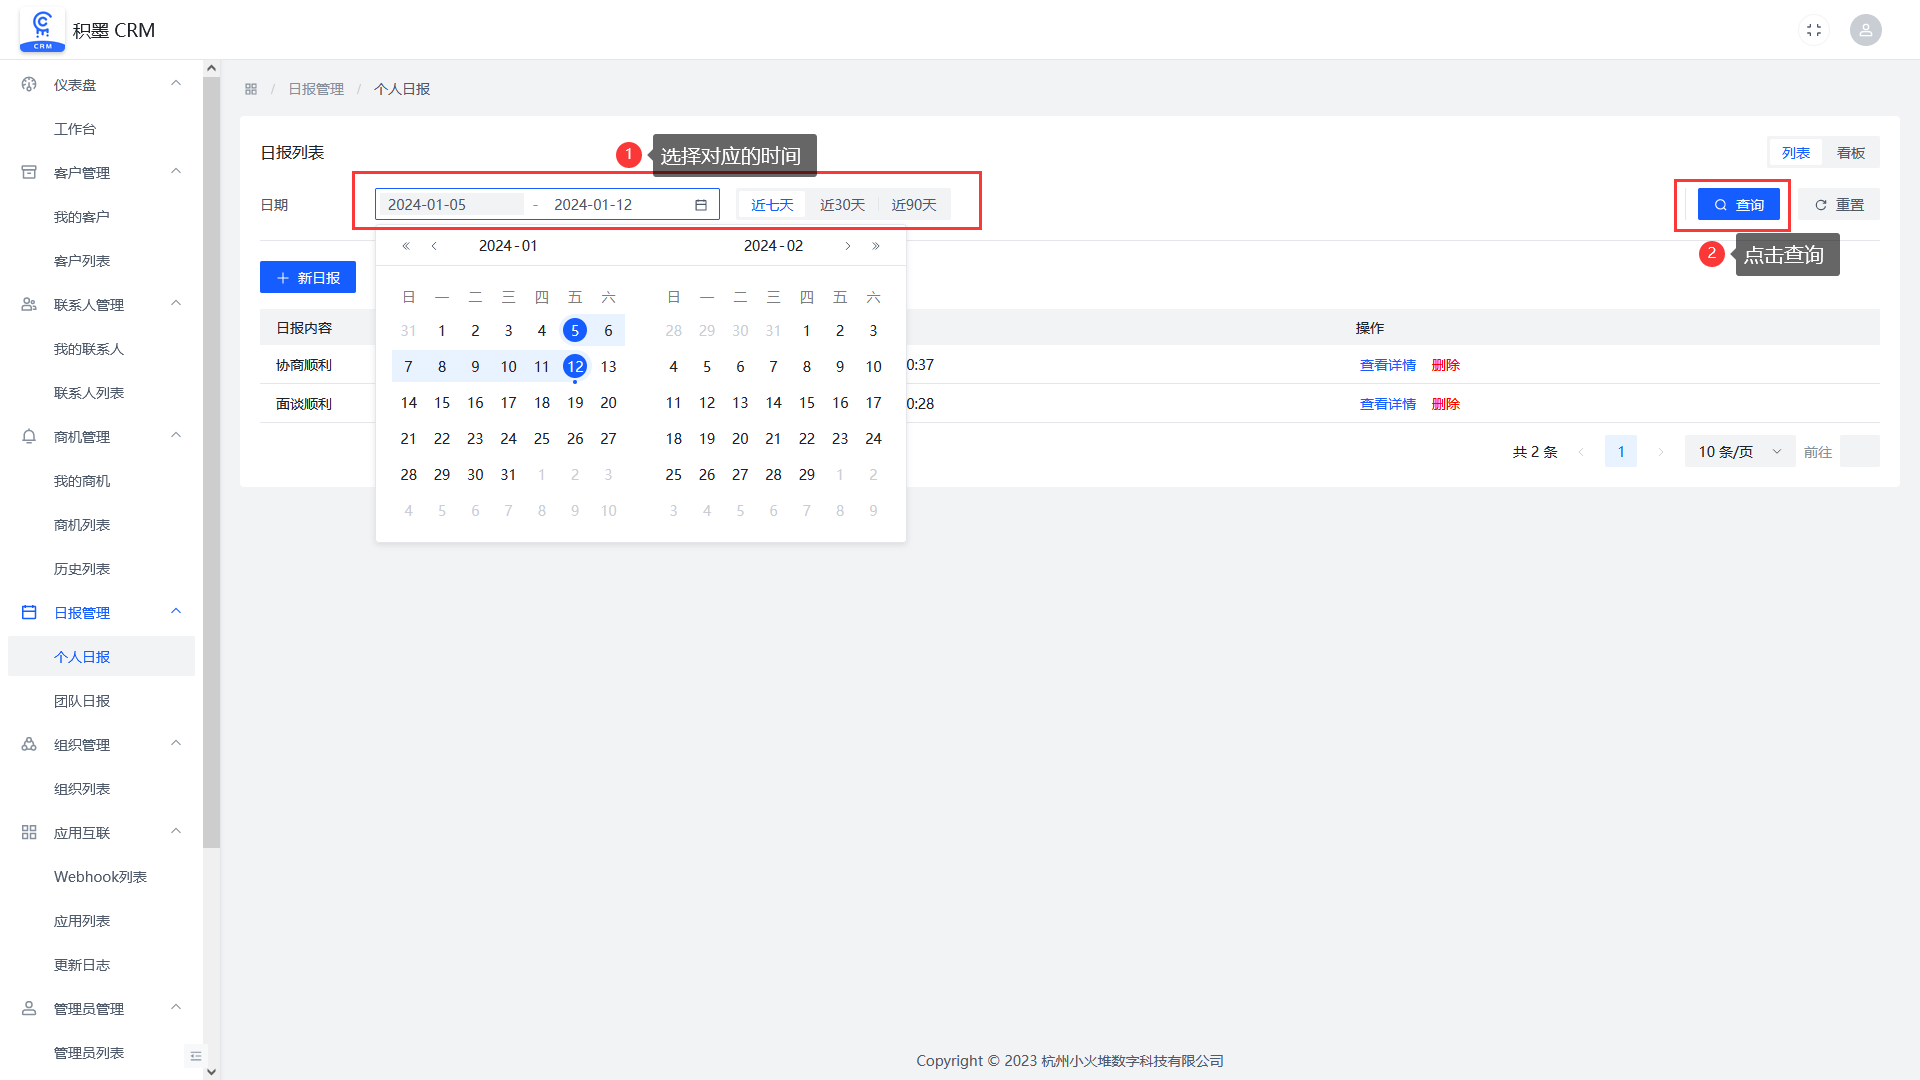Image resolution: width=1920 pixels, height=1080 pixels.
Task: Open 更新日志 in the sidebar
Action: (82, 965)
